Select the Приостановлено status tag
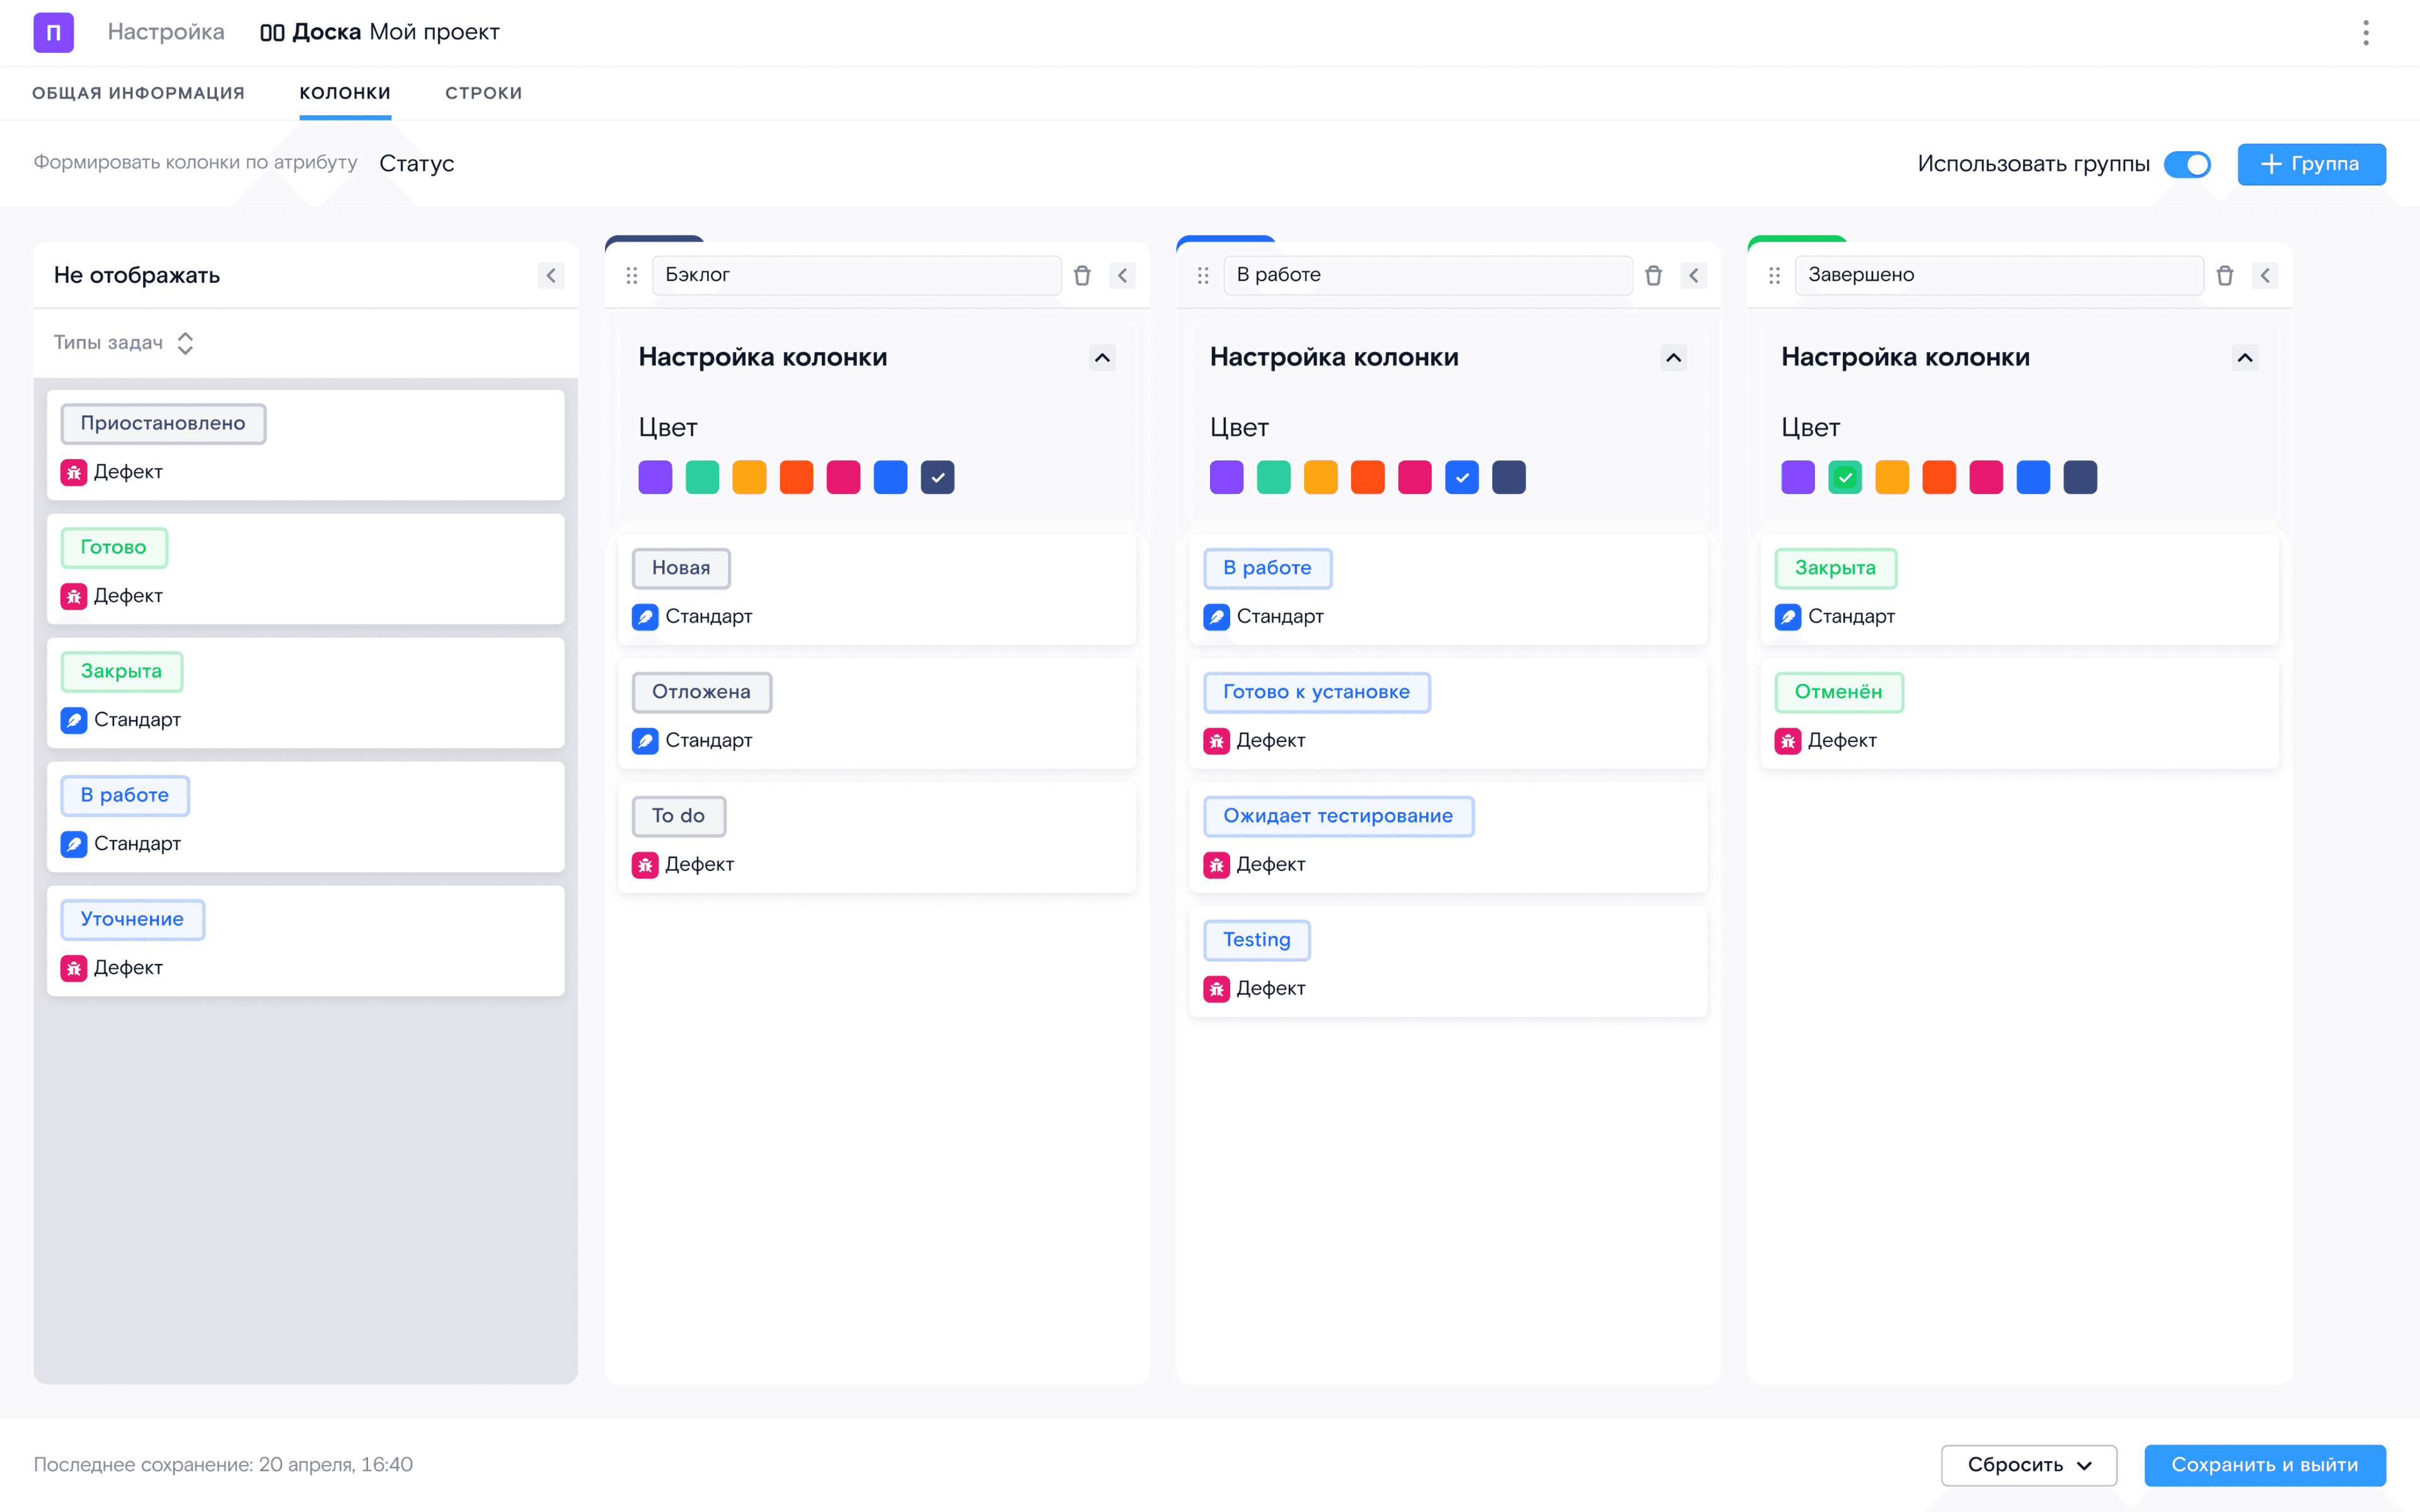2420x1512 pixels. [x=163, y=423]
